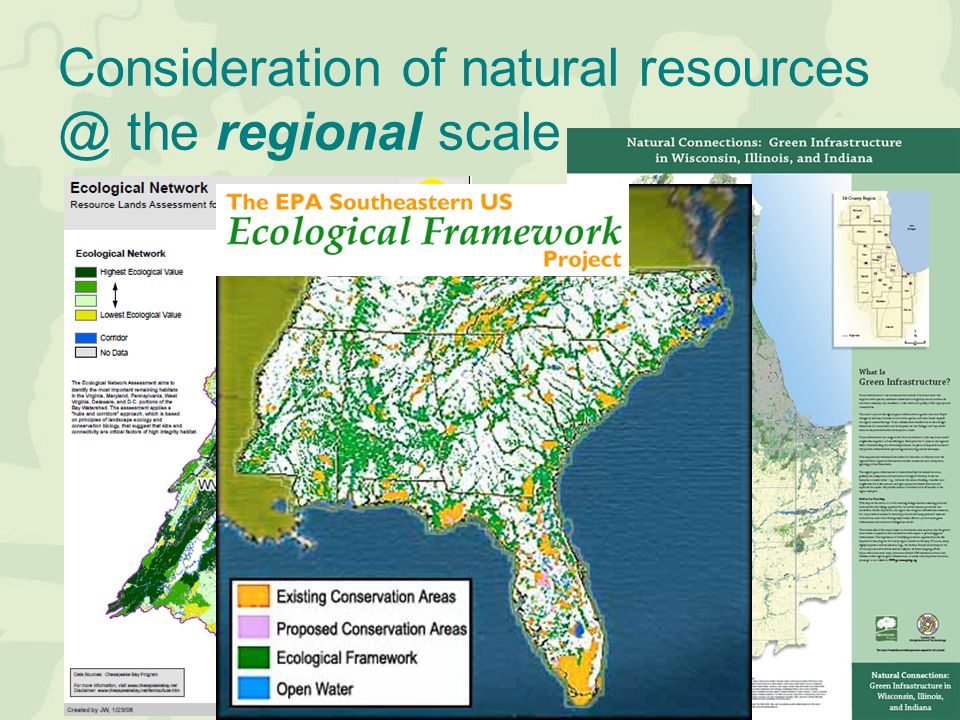Click the 'Existing Conservation Areas' legend label
The image size is (960, 720).
(366, 596)
